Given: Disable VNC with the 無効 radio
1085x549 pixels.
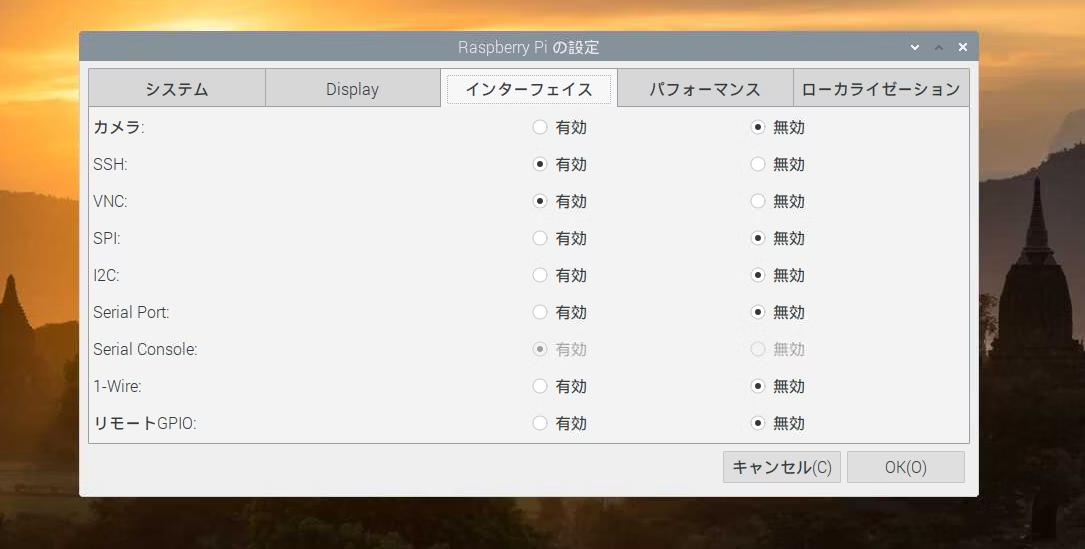Looking at the screenshot, I should [758, 201].
